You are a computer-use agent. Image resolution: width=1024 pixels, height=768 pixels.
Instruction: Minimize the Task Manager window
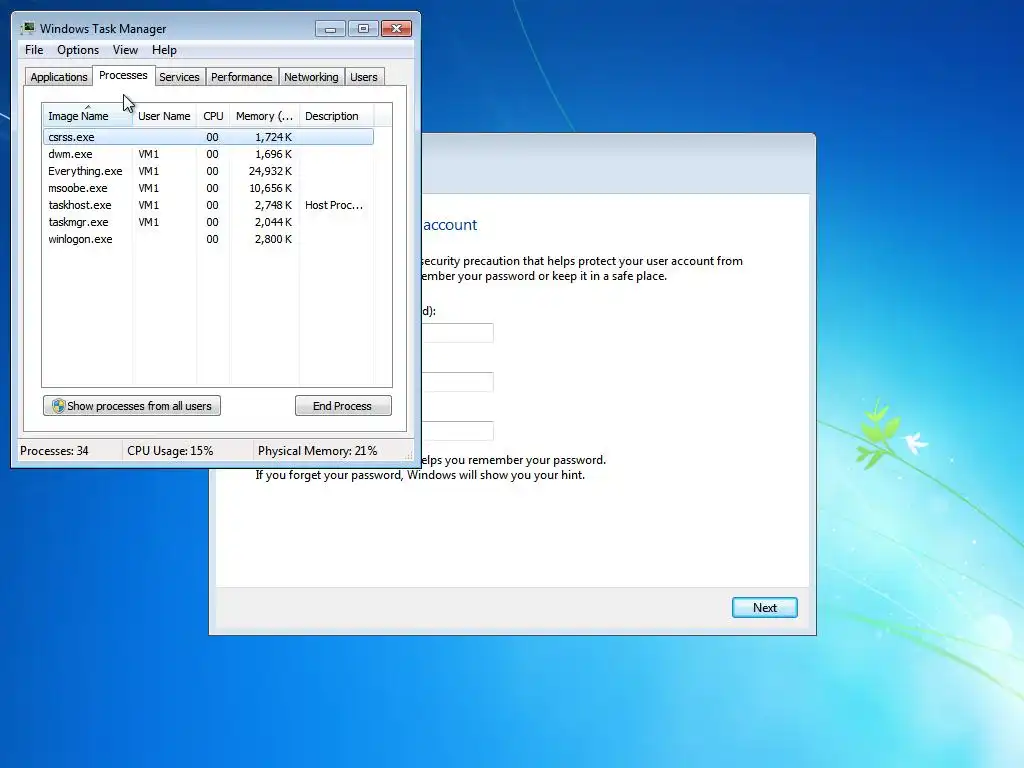click(330, 29)
